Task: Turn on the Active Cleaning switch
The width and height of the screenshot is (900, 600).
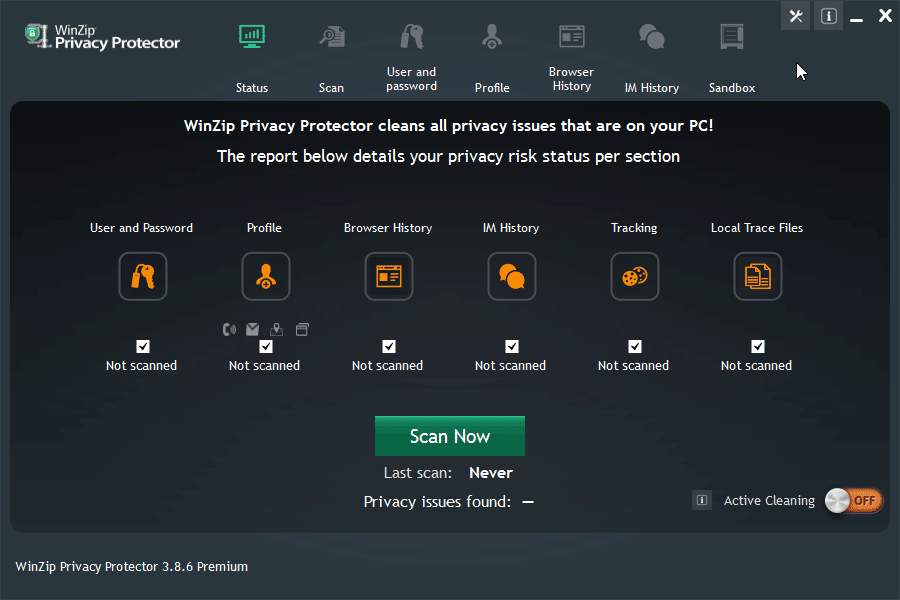Action: point(854,500)
